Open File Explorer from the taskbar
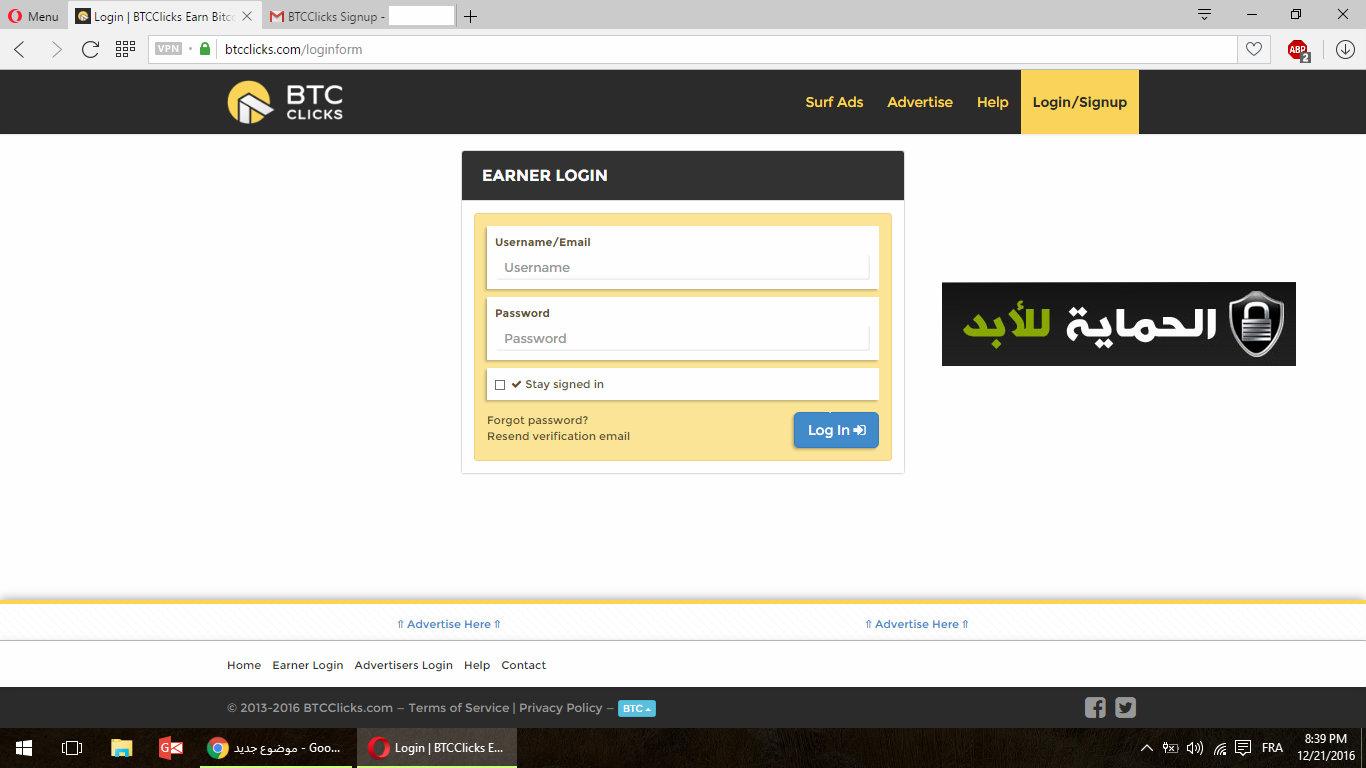The width and height of the screenshot is (1366, 768). [121, 748]
